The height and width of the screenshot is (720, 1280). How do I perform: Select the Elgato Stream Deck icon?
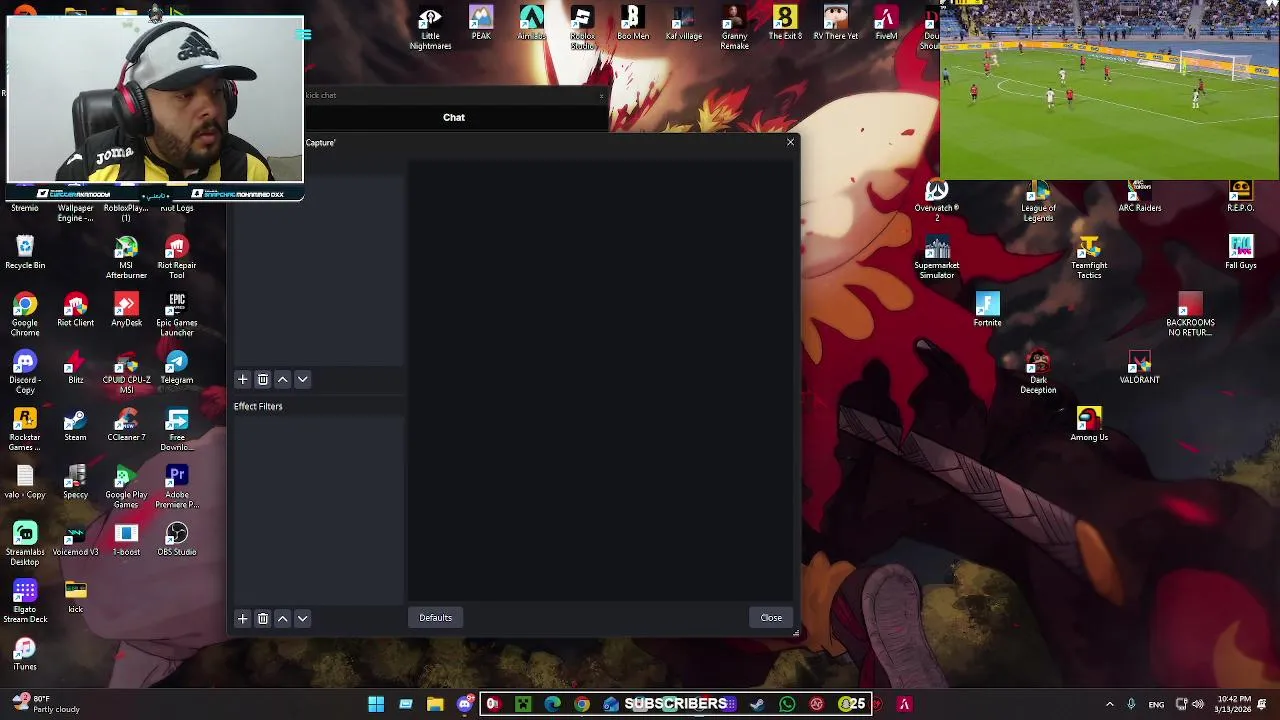pos(25,600)
